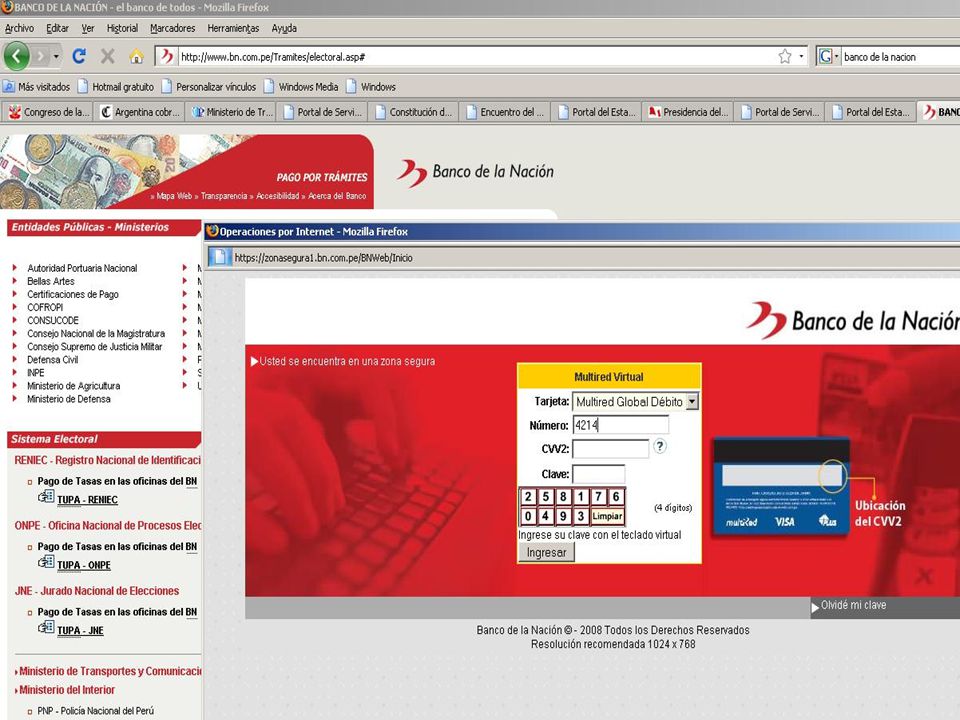The image size is (960, 720).
Task: Click virtual keypad digit 9
Action: [x=563, y=516]
